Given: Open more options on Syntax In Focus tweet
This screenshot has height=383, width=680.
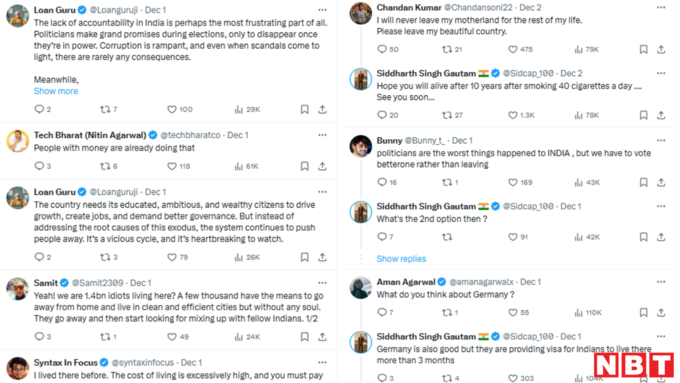Looking at the screenshot, I should [322, 362].
